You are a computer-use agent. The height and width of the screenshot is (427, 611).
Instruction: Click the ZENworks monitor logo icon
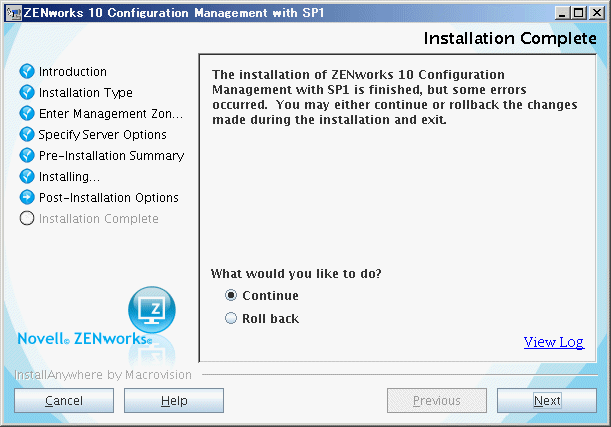[152, 310]
